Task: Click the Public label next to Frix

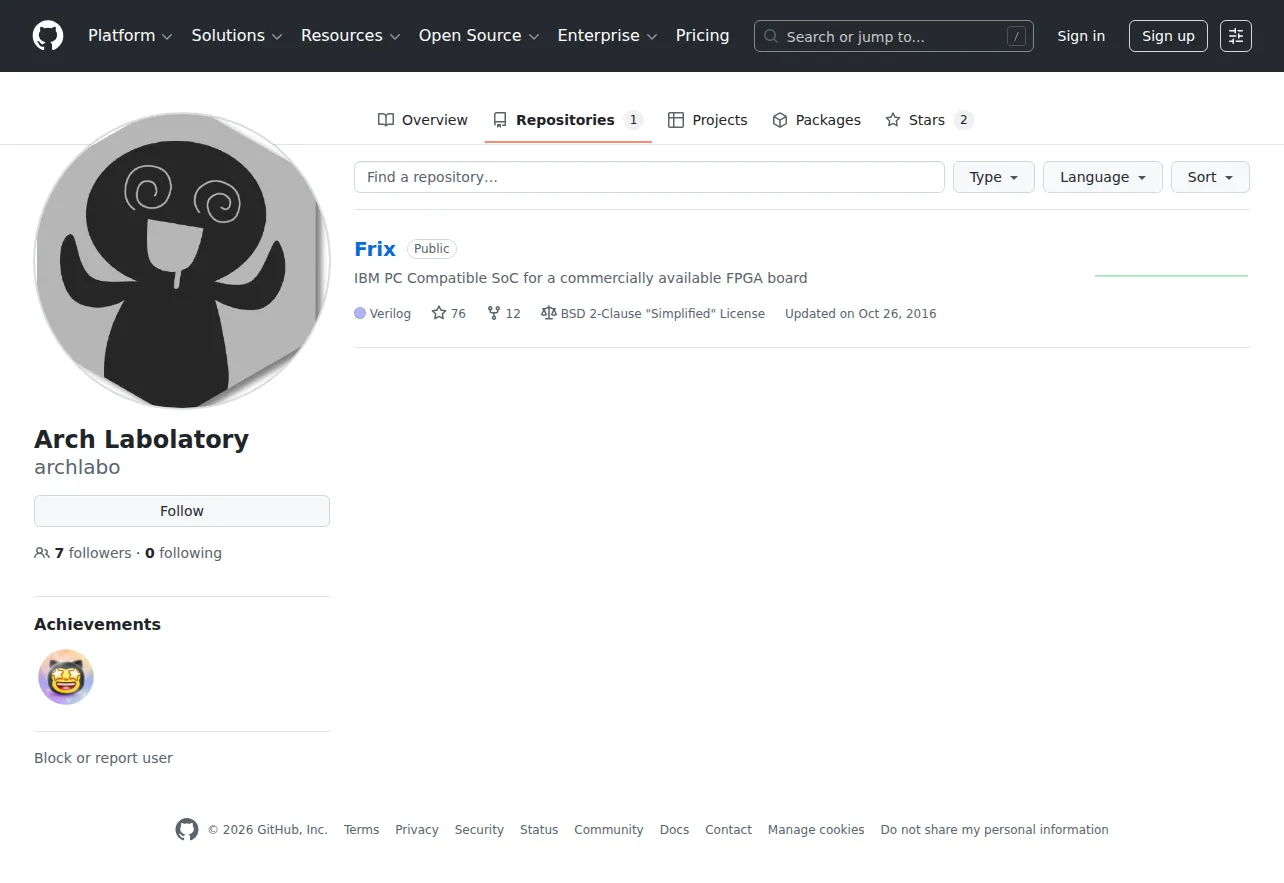Action: pos(432,249)
